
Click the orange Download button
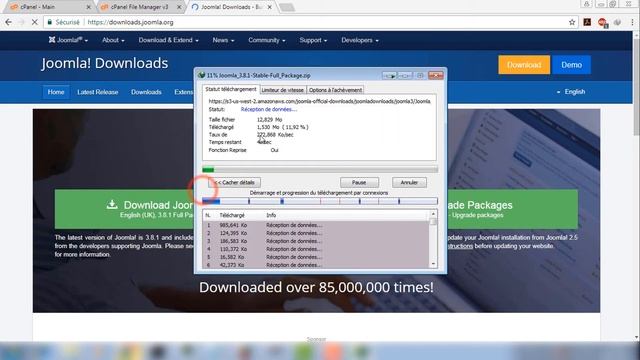click(524, 65)
